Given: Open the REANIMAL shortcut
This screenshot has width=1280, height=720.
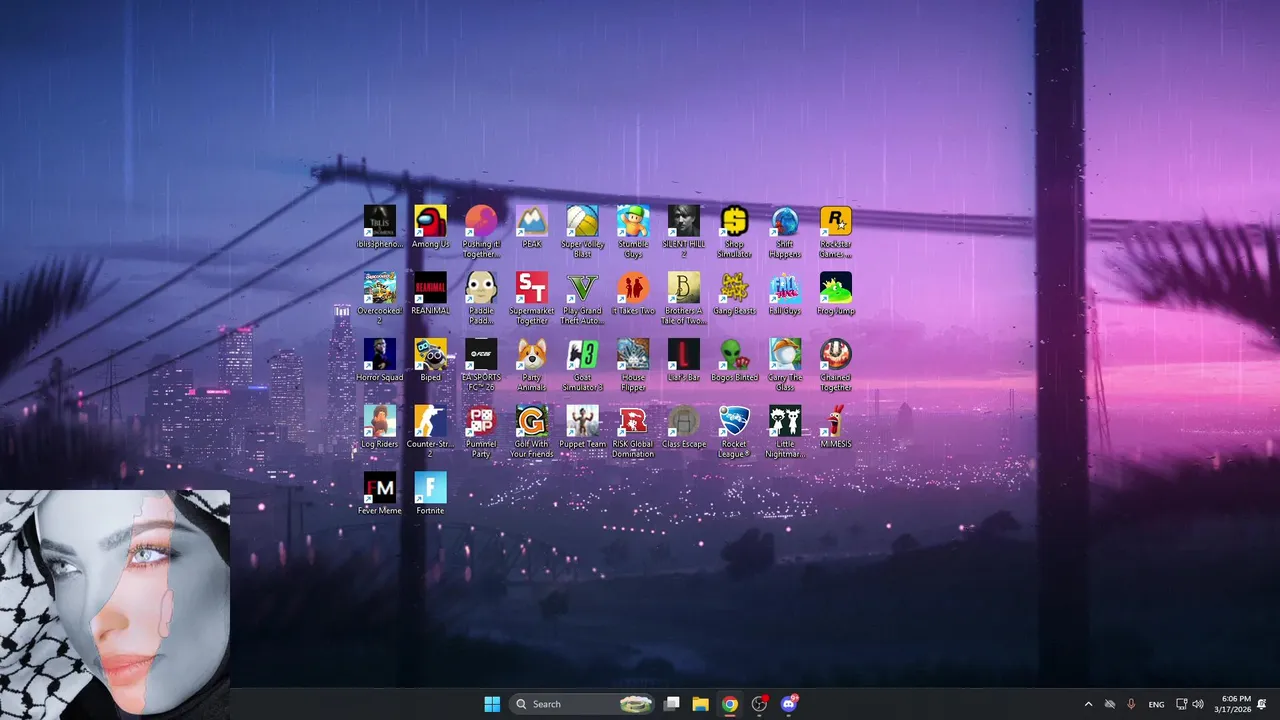Looking at the screenshot, I should point(430,294).
